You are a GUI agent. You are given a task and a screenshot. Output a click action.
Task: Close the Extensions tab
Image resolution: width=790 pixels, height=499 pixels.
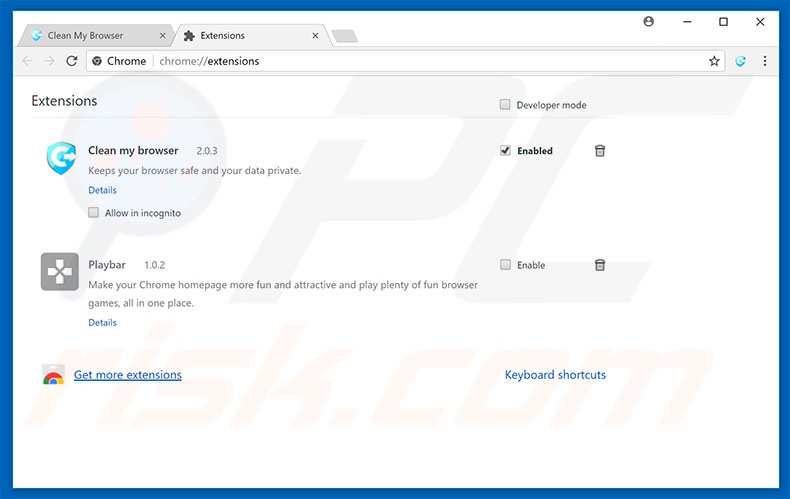click(x=315, y=35)
